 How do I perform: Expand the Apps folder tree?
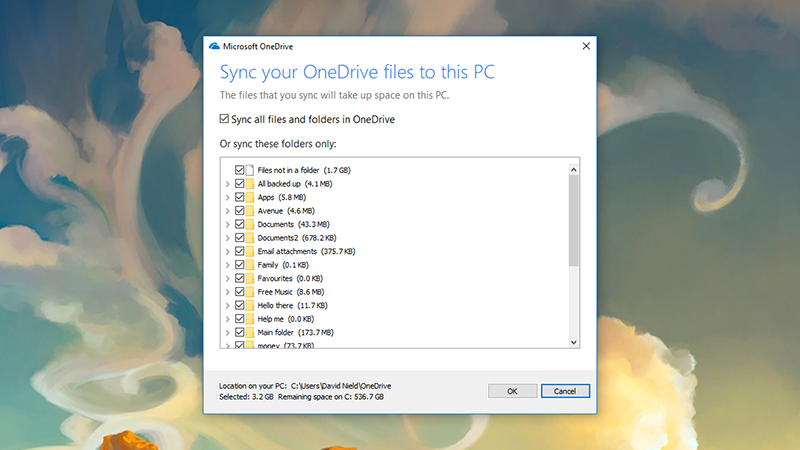pos(228,197)
